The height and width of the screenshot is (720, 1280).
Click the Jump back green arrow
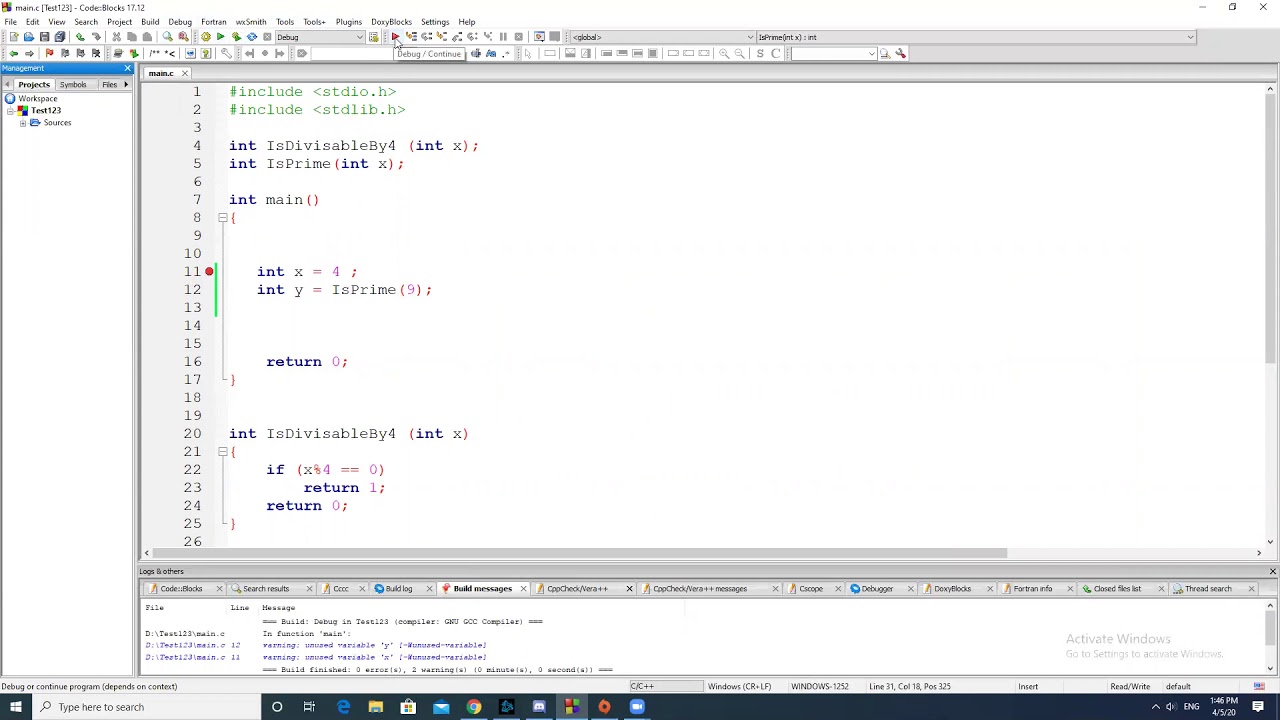coord(13,53)
